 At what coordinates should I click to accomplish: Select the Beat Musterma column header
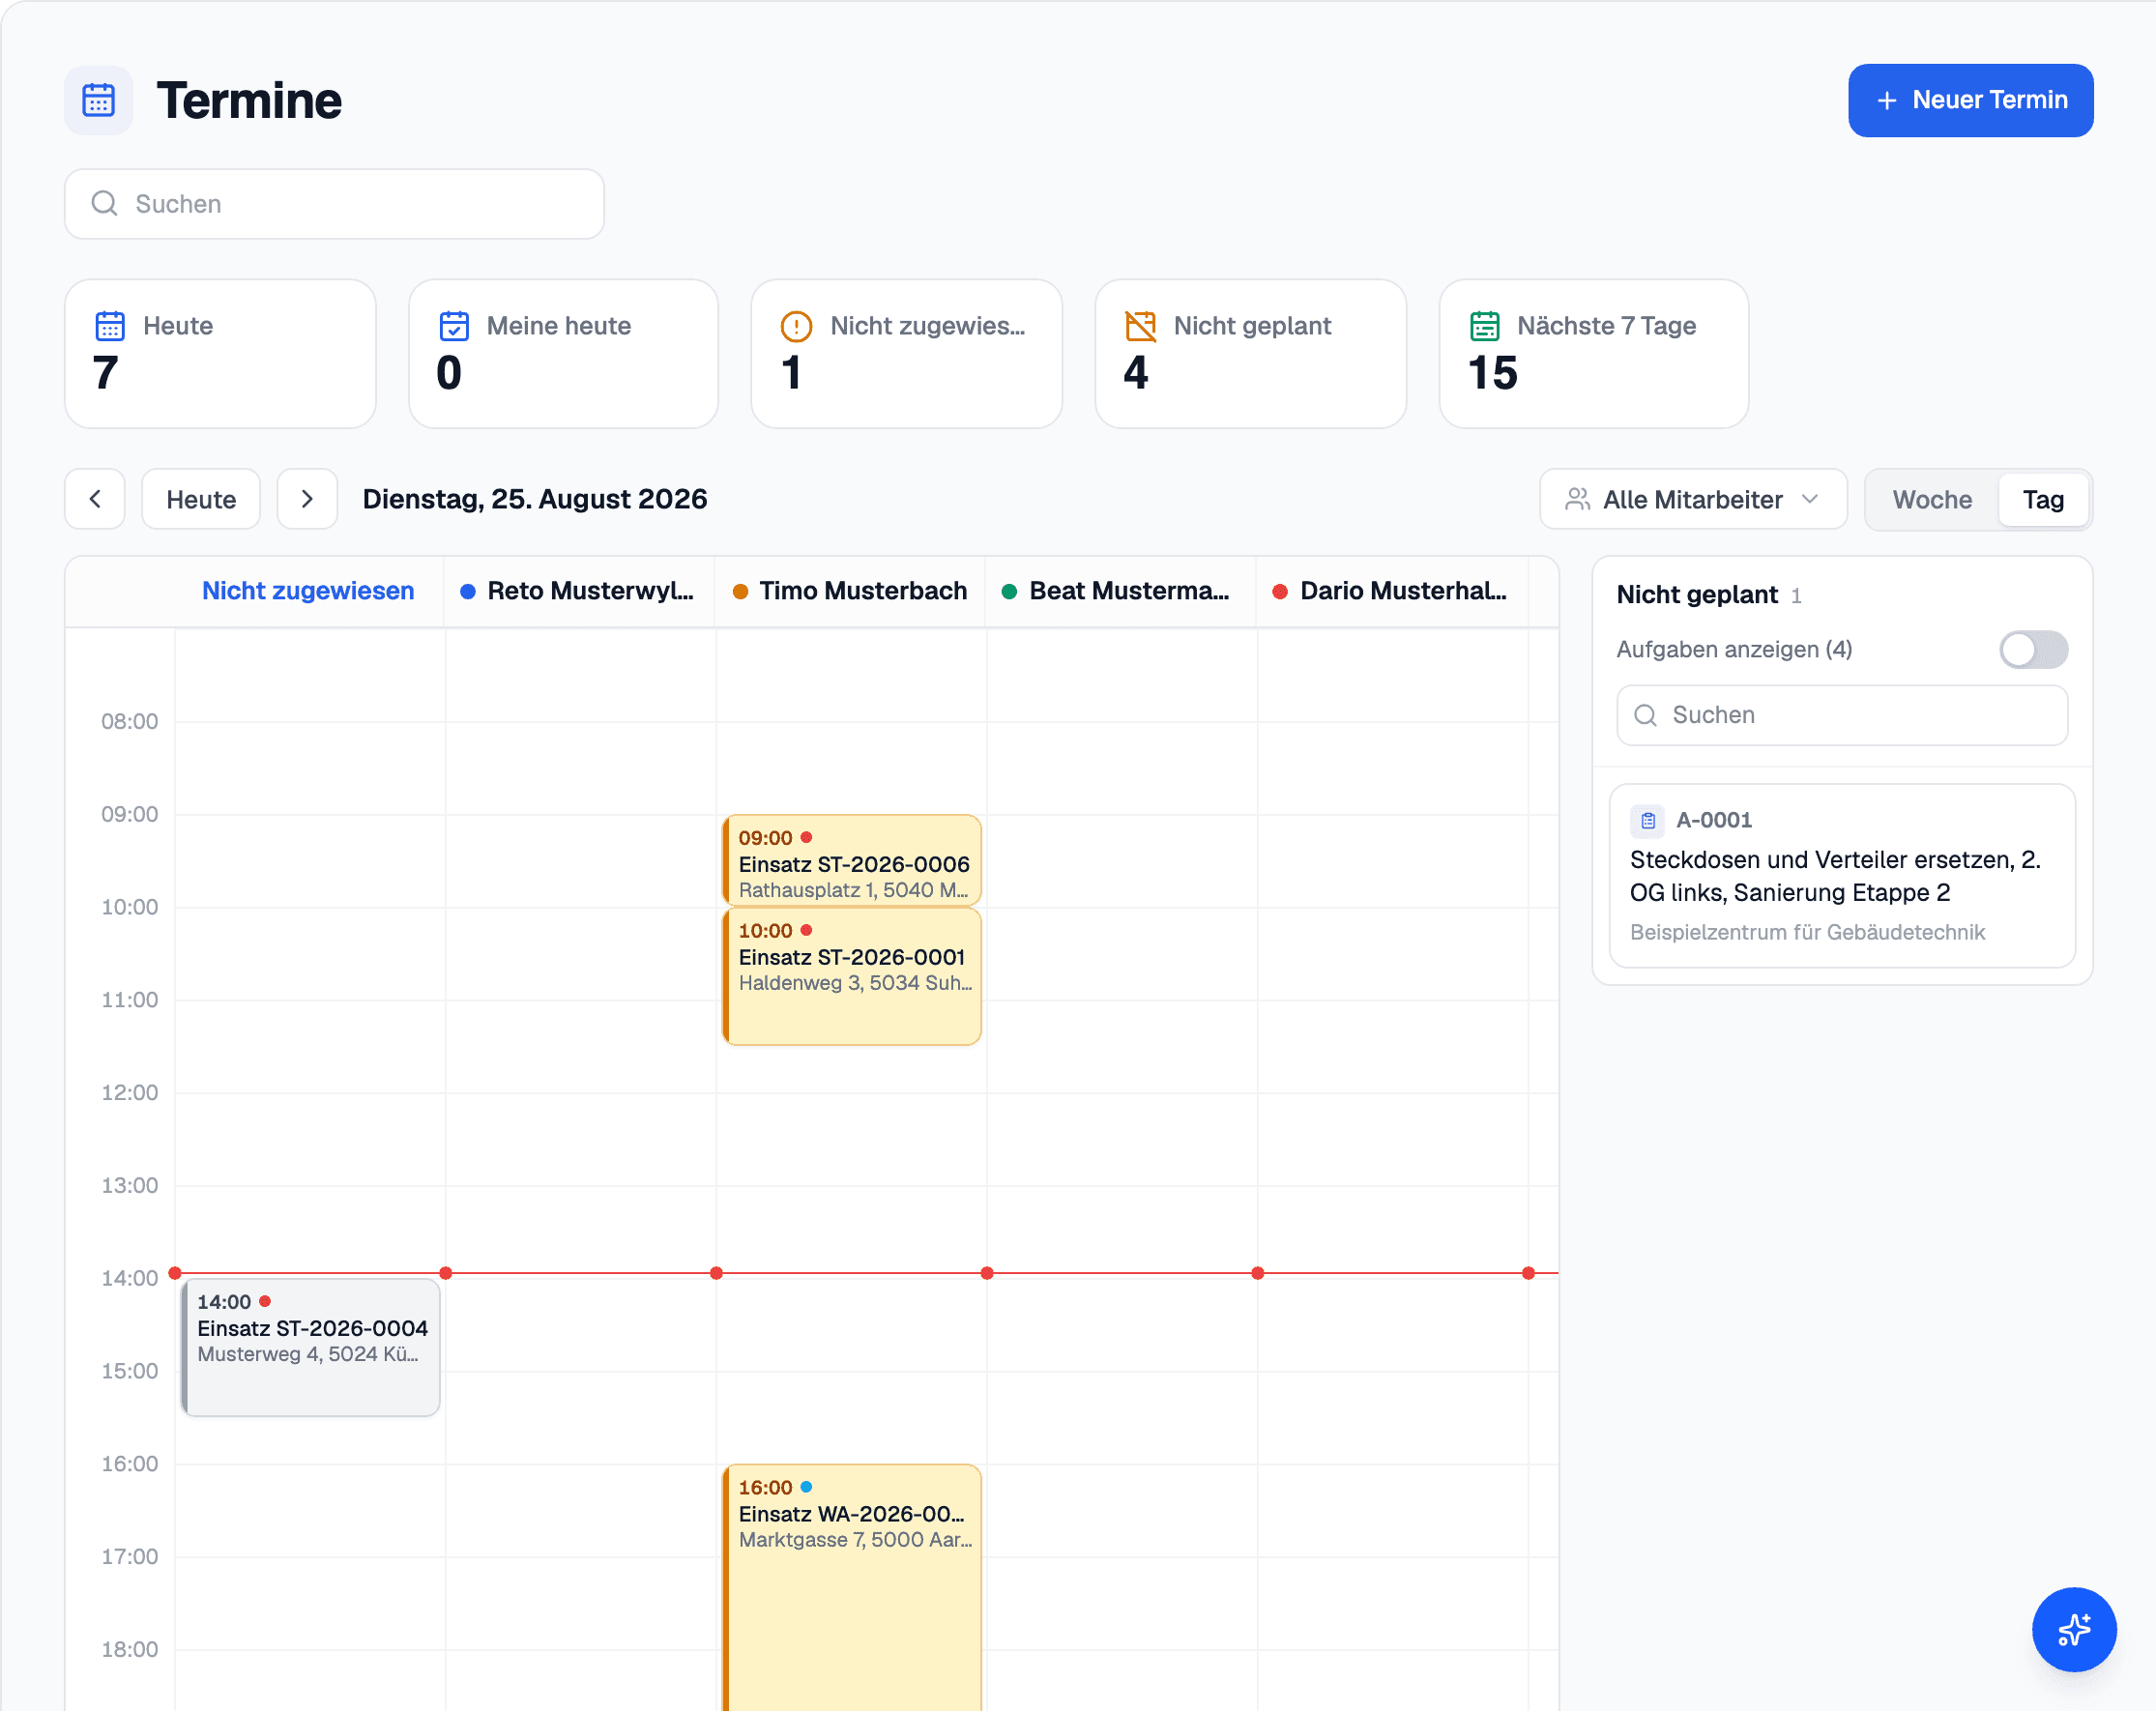(x=1121, y=591)
